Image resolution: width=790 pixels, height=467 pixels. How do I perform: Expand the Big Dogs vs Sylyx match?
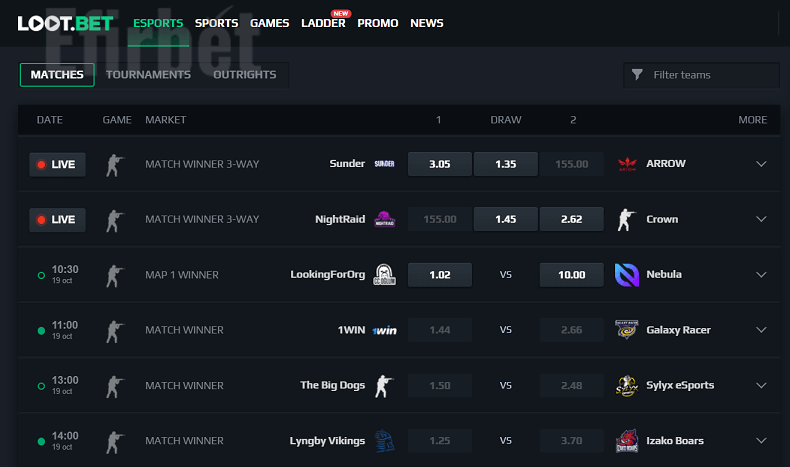pos(761,385)
